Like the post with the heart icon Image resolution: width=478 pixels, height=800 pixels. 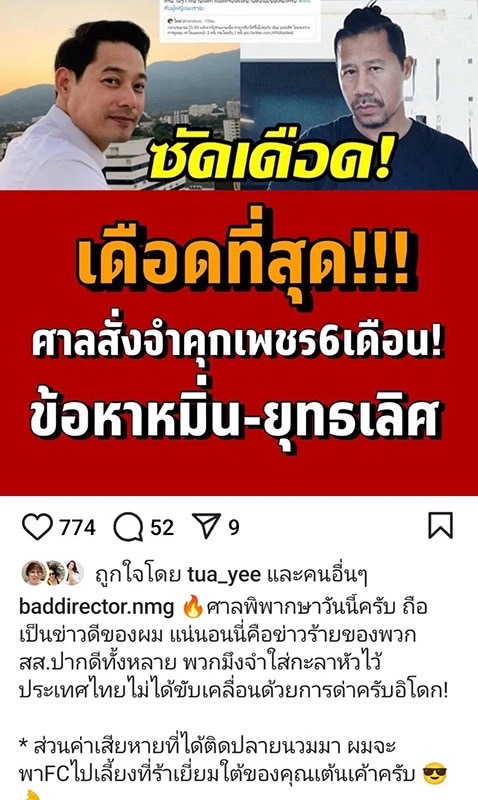pyautogui.click(x=37, y=527)
